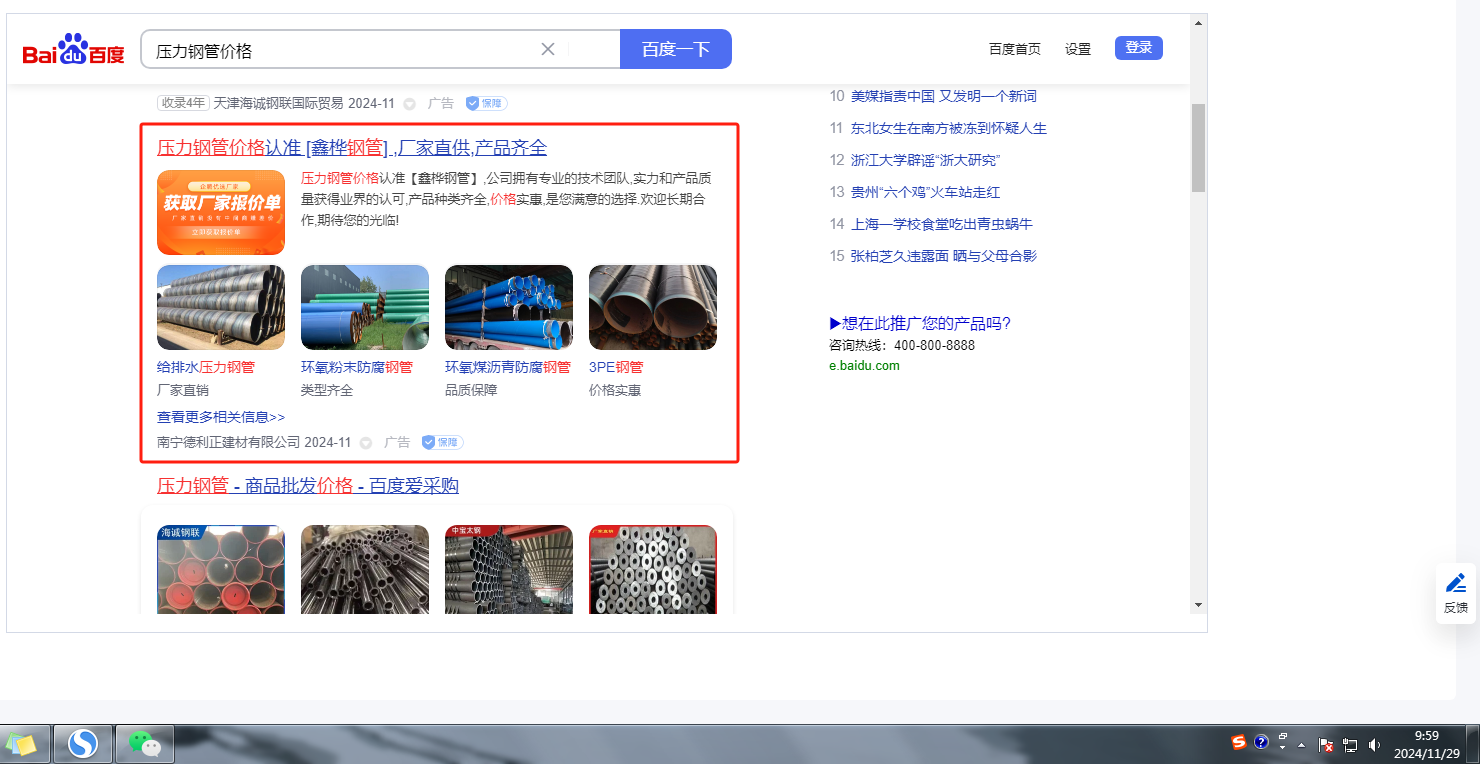Screen dimensions: 1480x764
Task: Open the 海诚钢联 labeled pipe image
Action: [221, 569]
